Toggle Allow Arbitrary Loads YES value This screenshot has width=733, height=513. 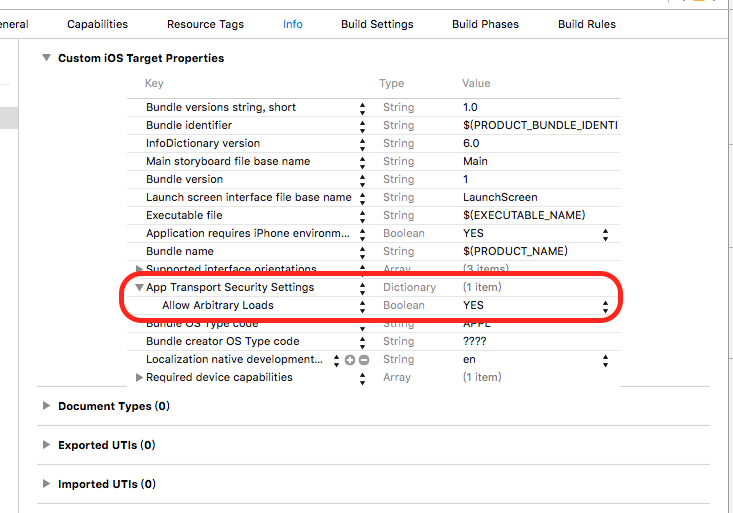coord(605,306)
